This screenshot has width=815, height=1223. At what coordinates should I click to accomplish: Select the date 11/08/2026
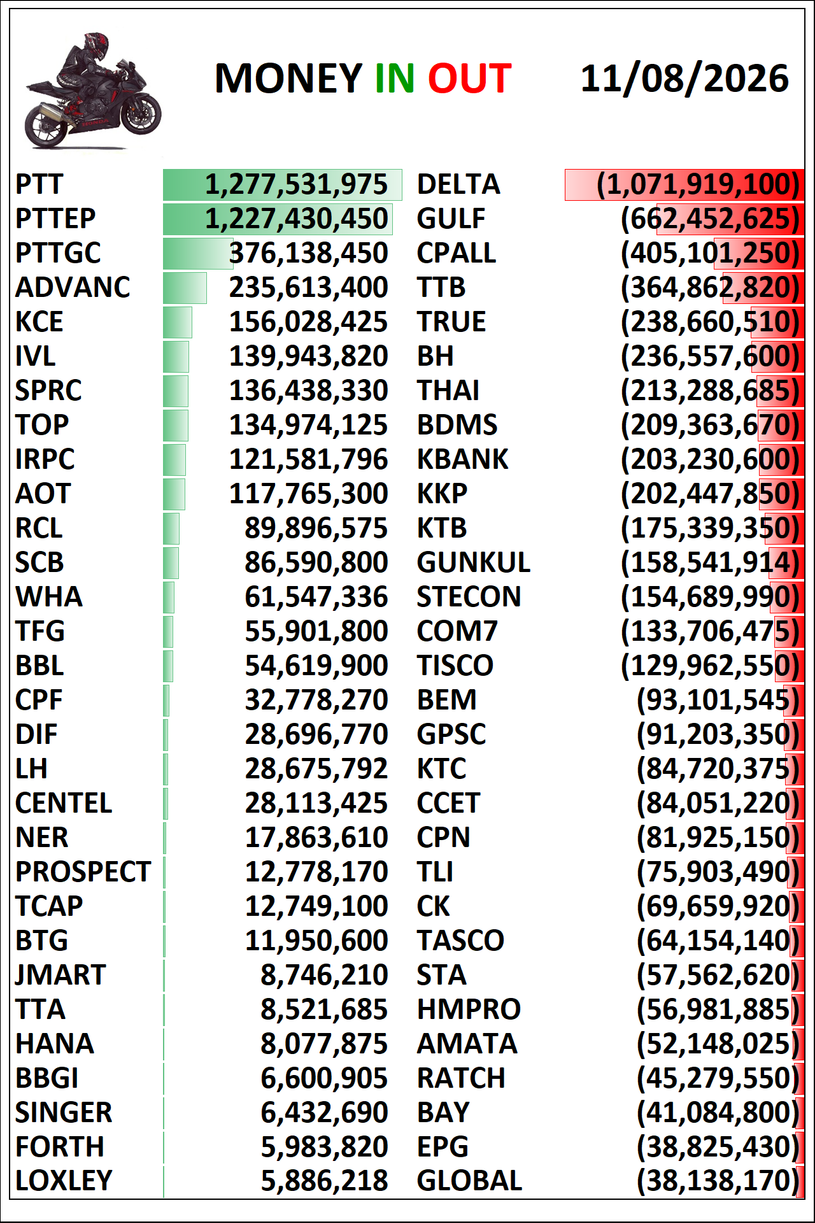click(x=685, y=78)
